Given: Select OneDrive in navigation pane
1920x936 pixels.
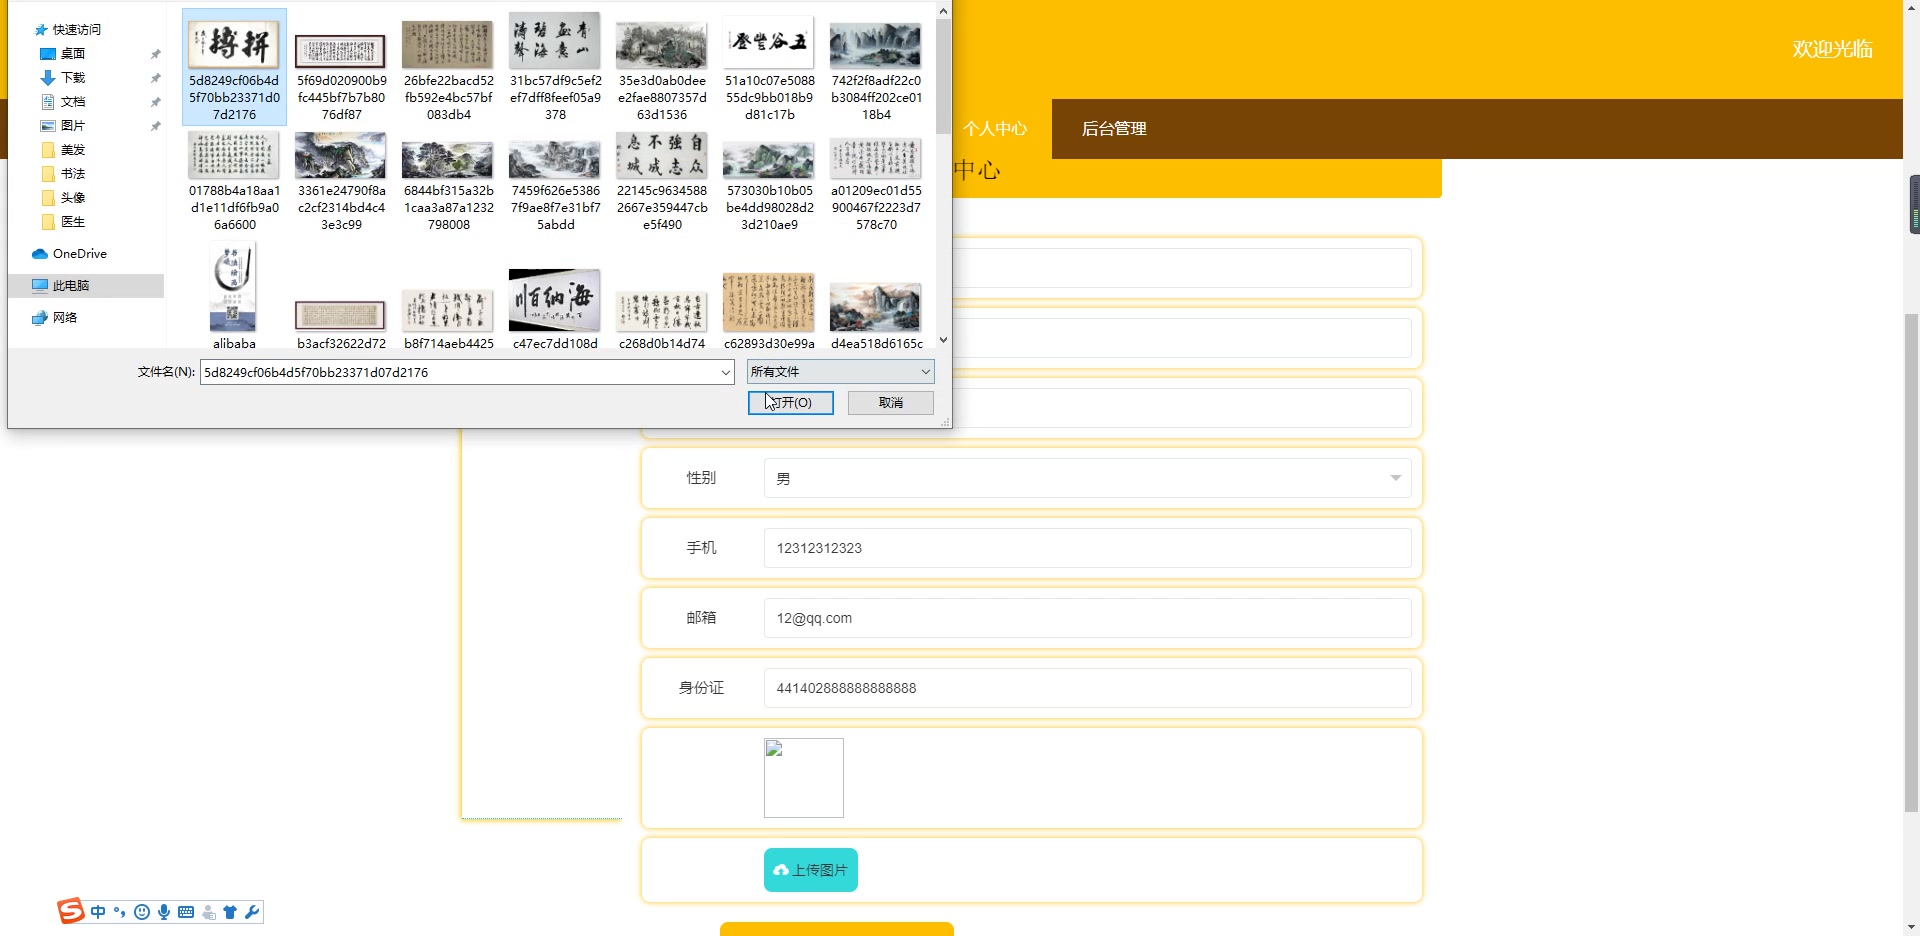Looking at the screenshot, I should tap(69, 254).
